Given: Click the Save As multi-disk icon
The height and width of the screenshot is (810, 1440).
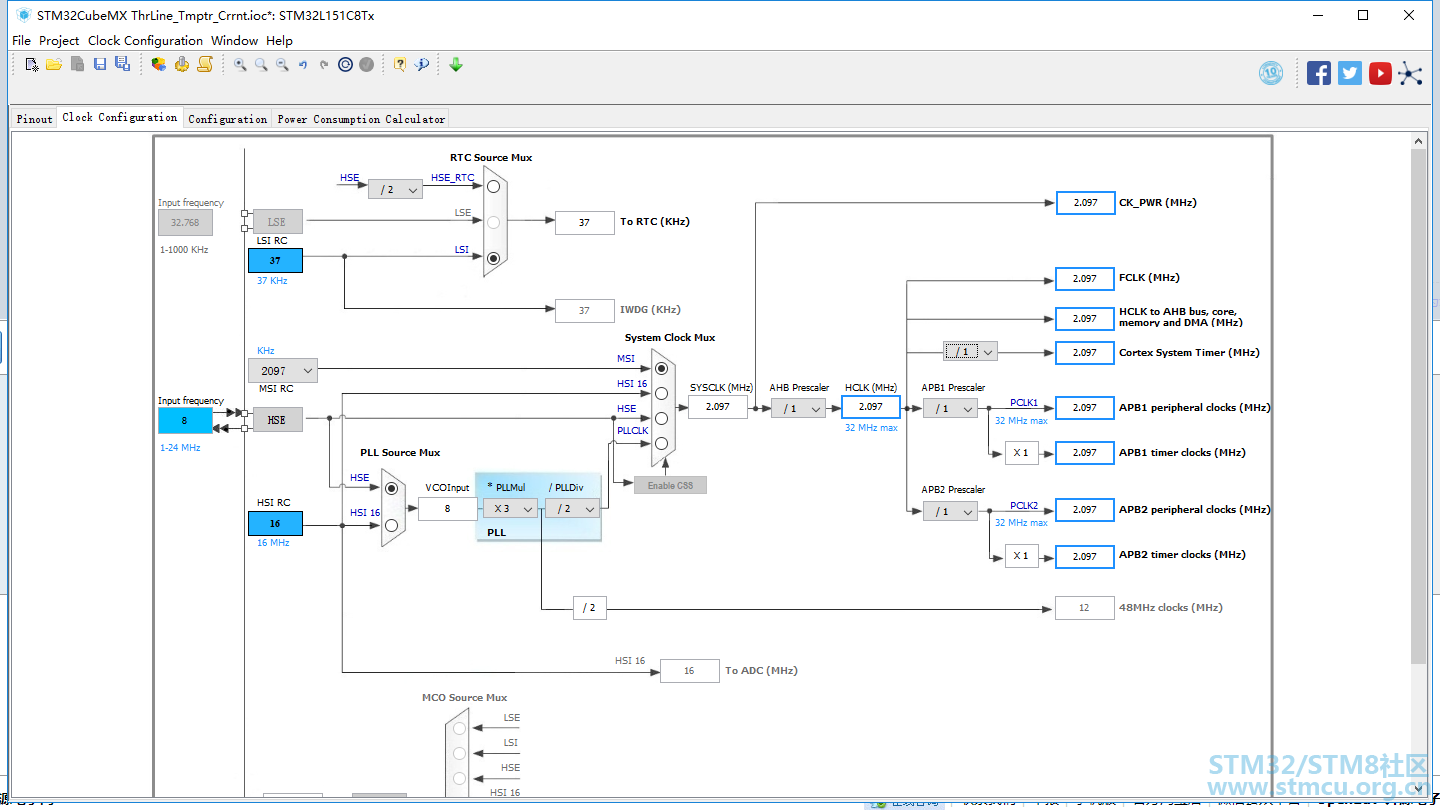Looking at the screenshot, I should click(x=122, y=65).
